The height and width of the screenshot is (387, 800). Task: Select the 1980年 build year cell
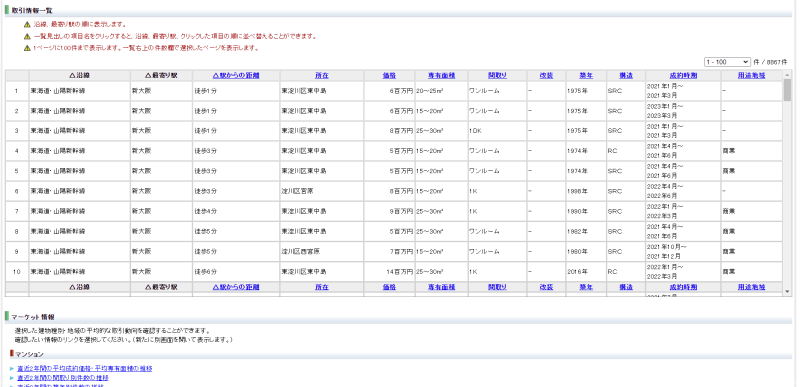(x=586, y=251)
